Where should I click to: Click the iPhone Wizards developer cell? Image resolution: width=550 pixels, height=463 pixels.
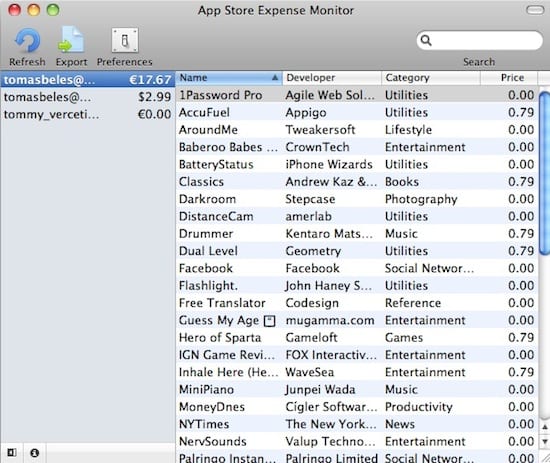coord(329,164)
